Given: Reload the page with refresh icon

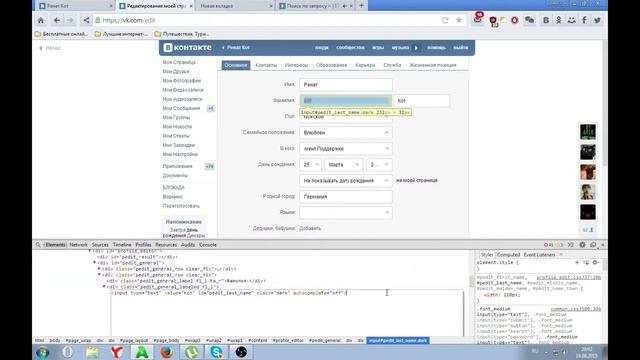Looking at the screenshot, I should point(445,20).
